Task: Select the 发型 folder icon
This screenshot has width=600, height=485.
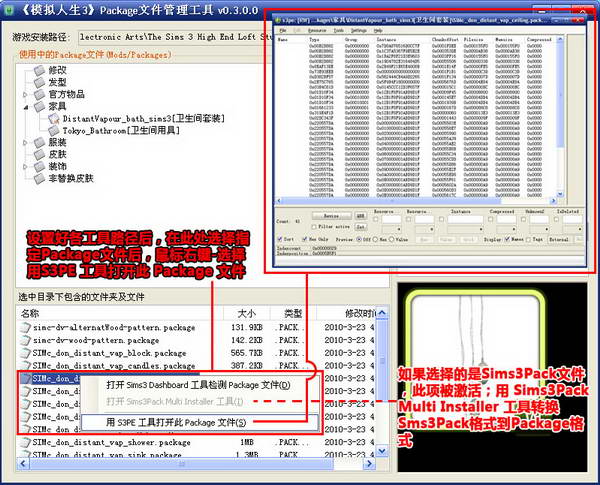Action: [x=38, y=83]
